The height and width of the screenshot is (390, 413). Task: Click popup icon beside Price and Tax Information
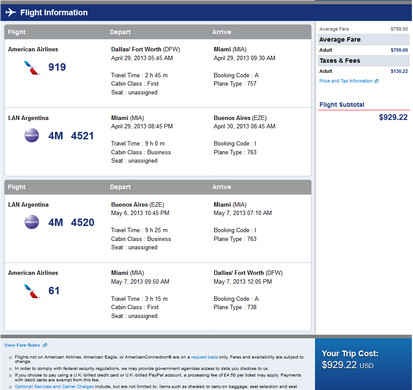click(x=377, y=81)
